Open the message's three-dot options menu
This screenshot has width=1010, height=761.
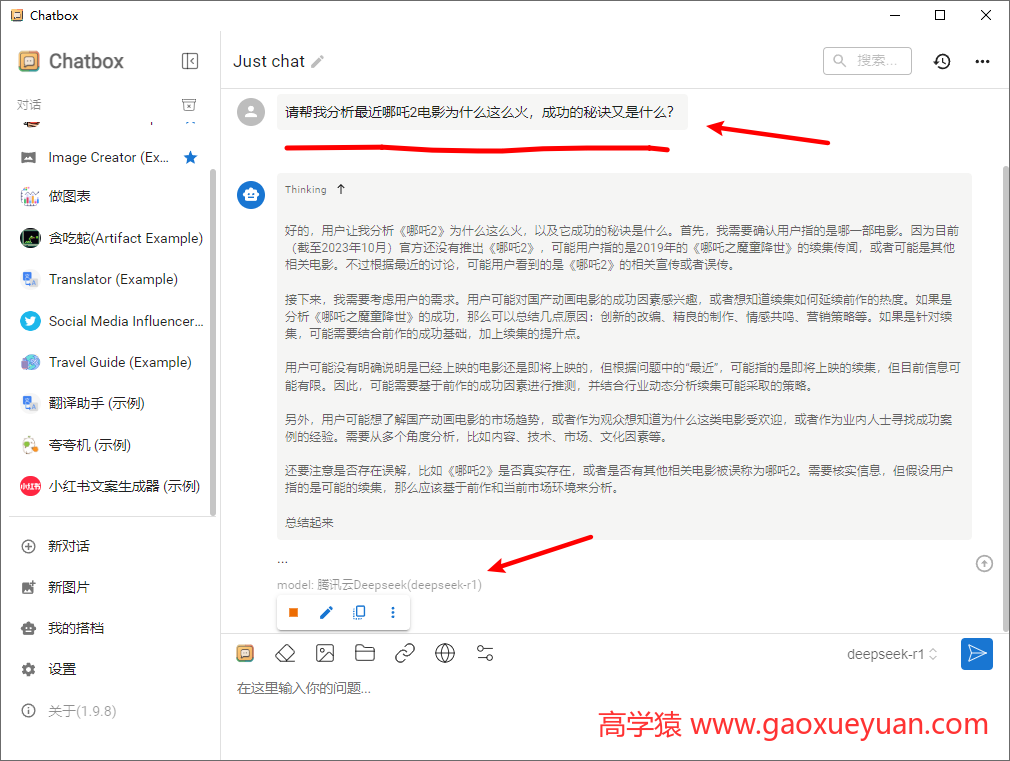pyautogui.click(x=393, y=612)
